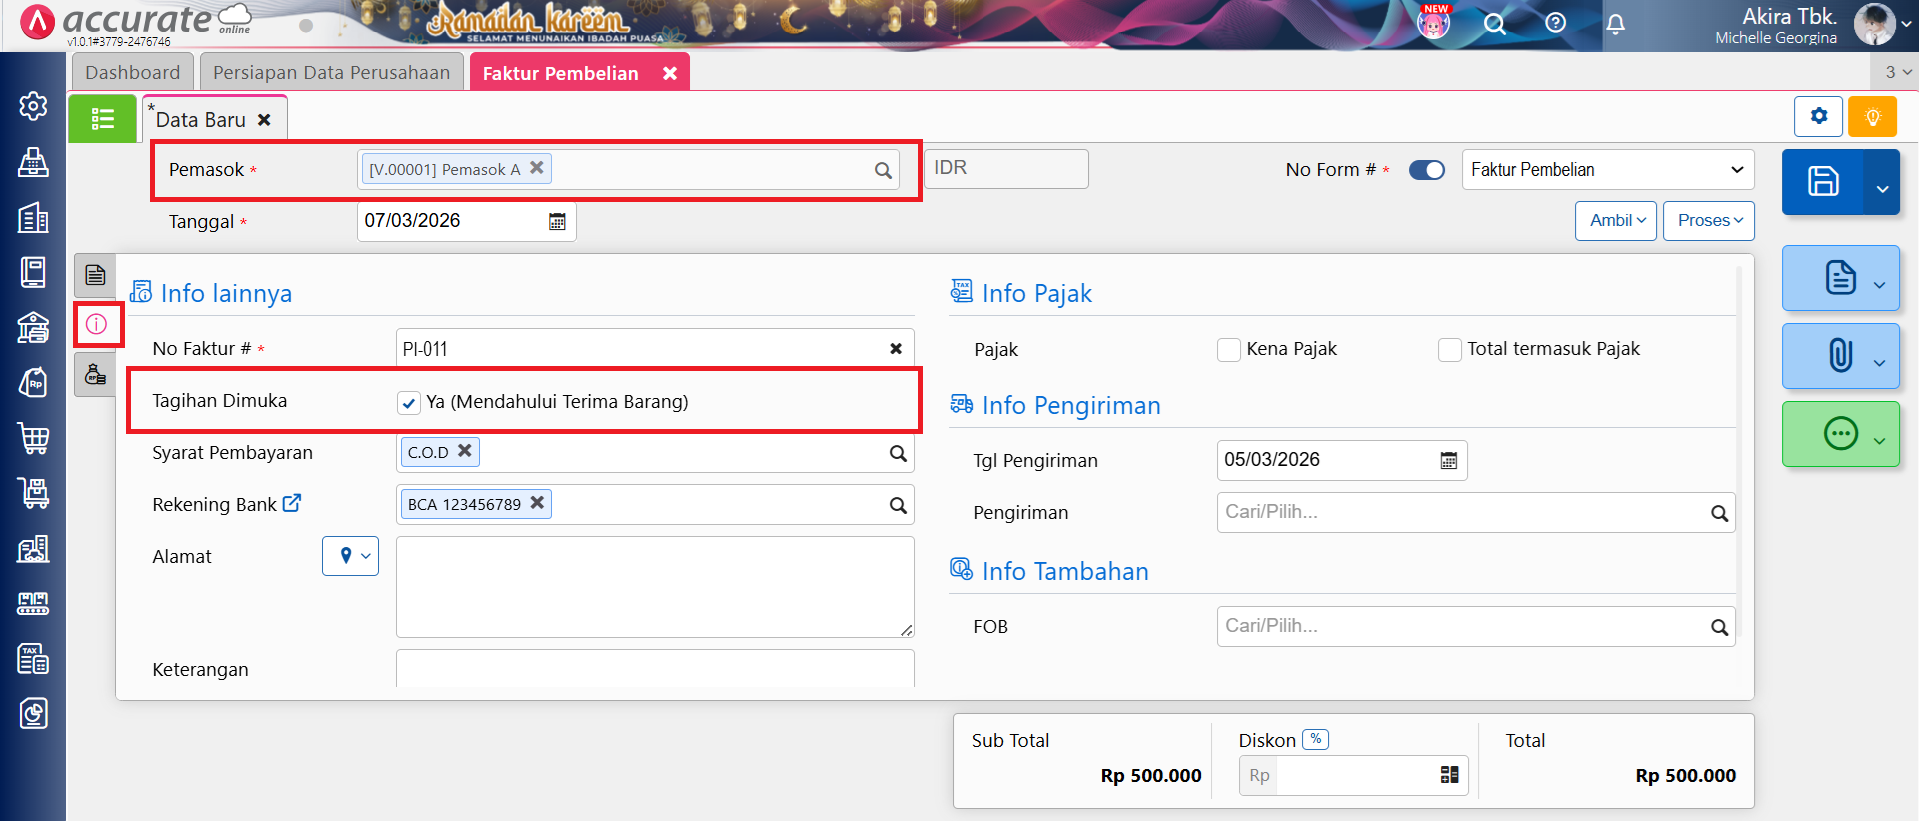Expand the Proses dropdown menu
Screen dimensions: 1919x821
click(1708, 221)
